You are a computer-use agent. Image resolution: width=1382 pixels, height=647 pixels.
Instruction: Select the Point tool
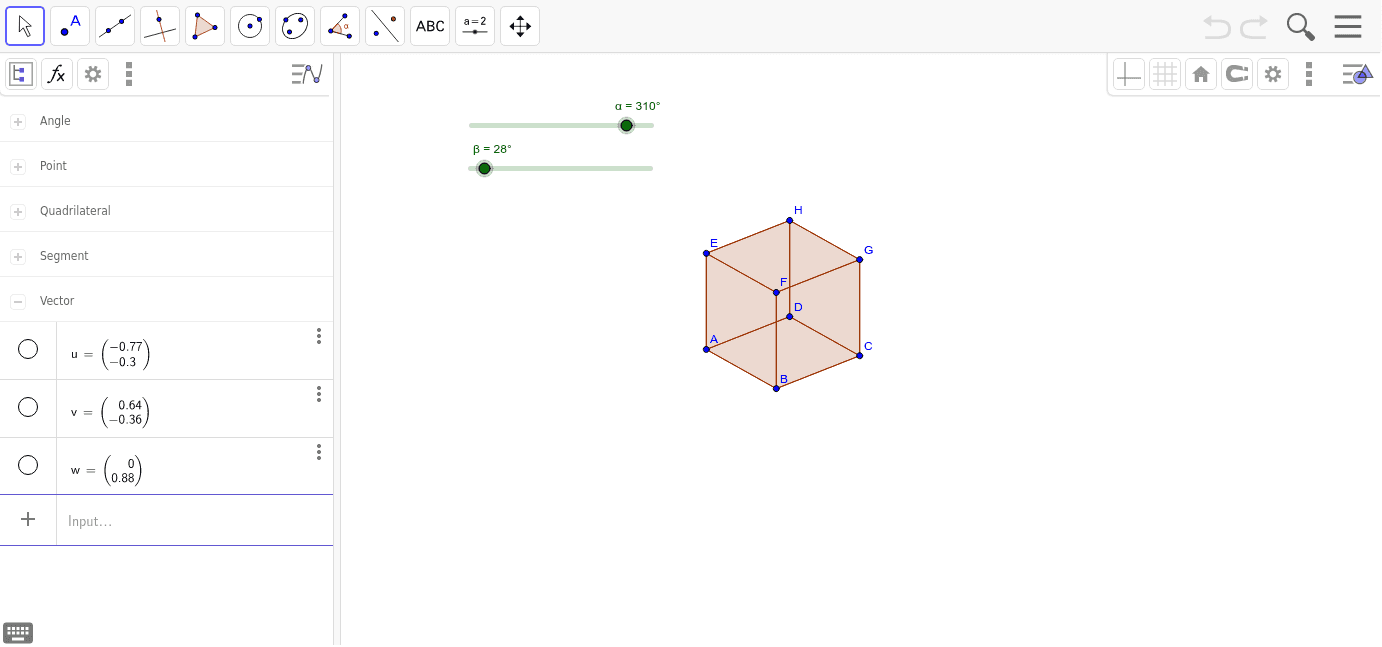pyautogui.click(x=69, y=25)
